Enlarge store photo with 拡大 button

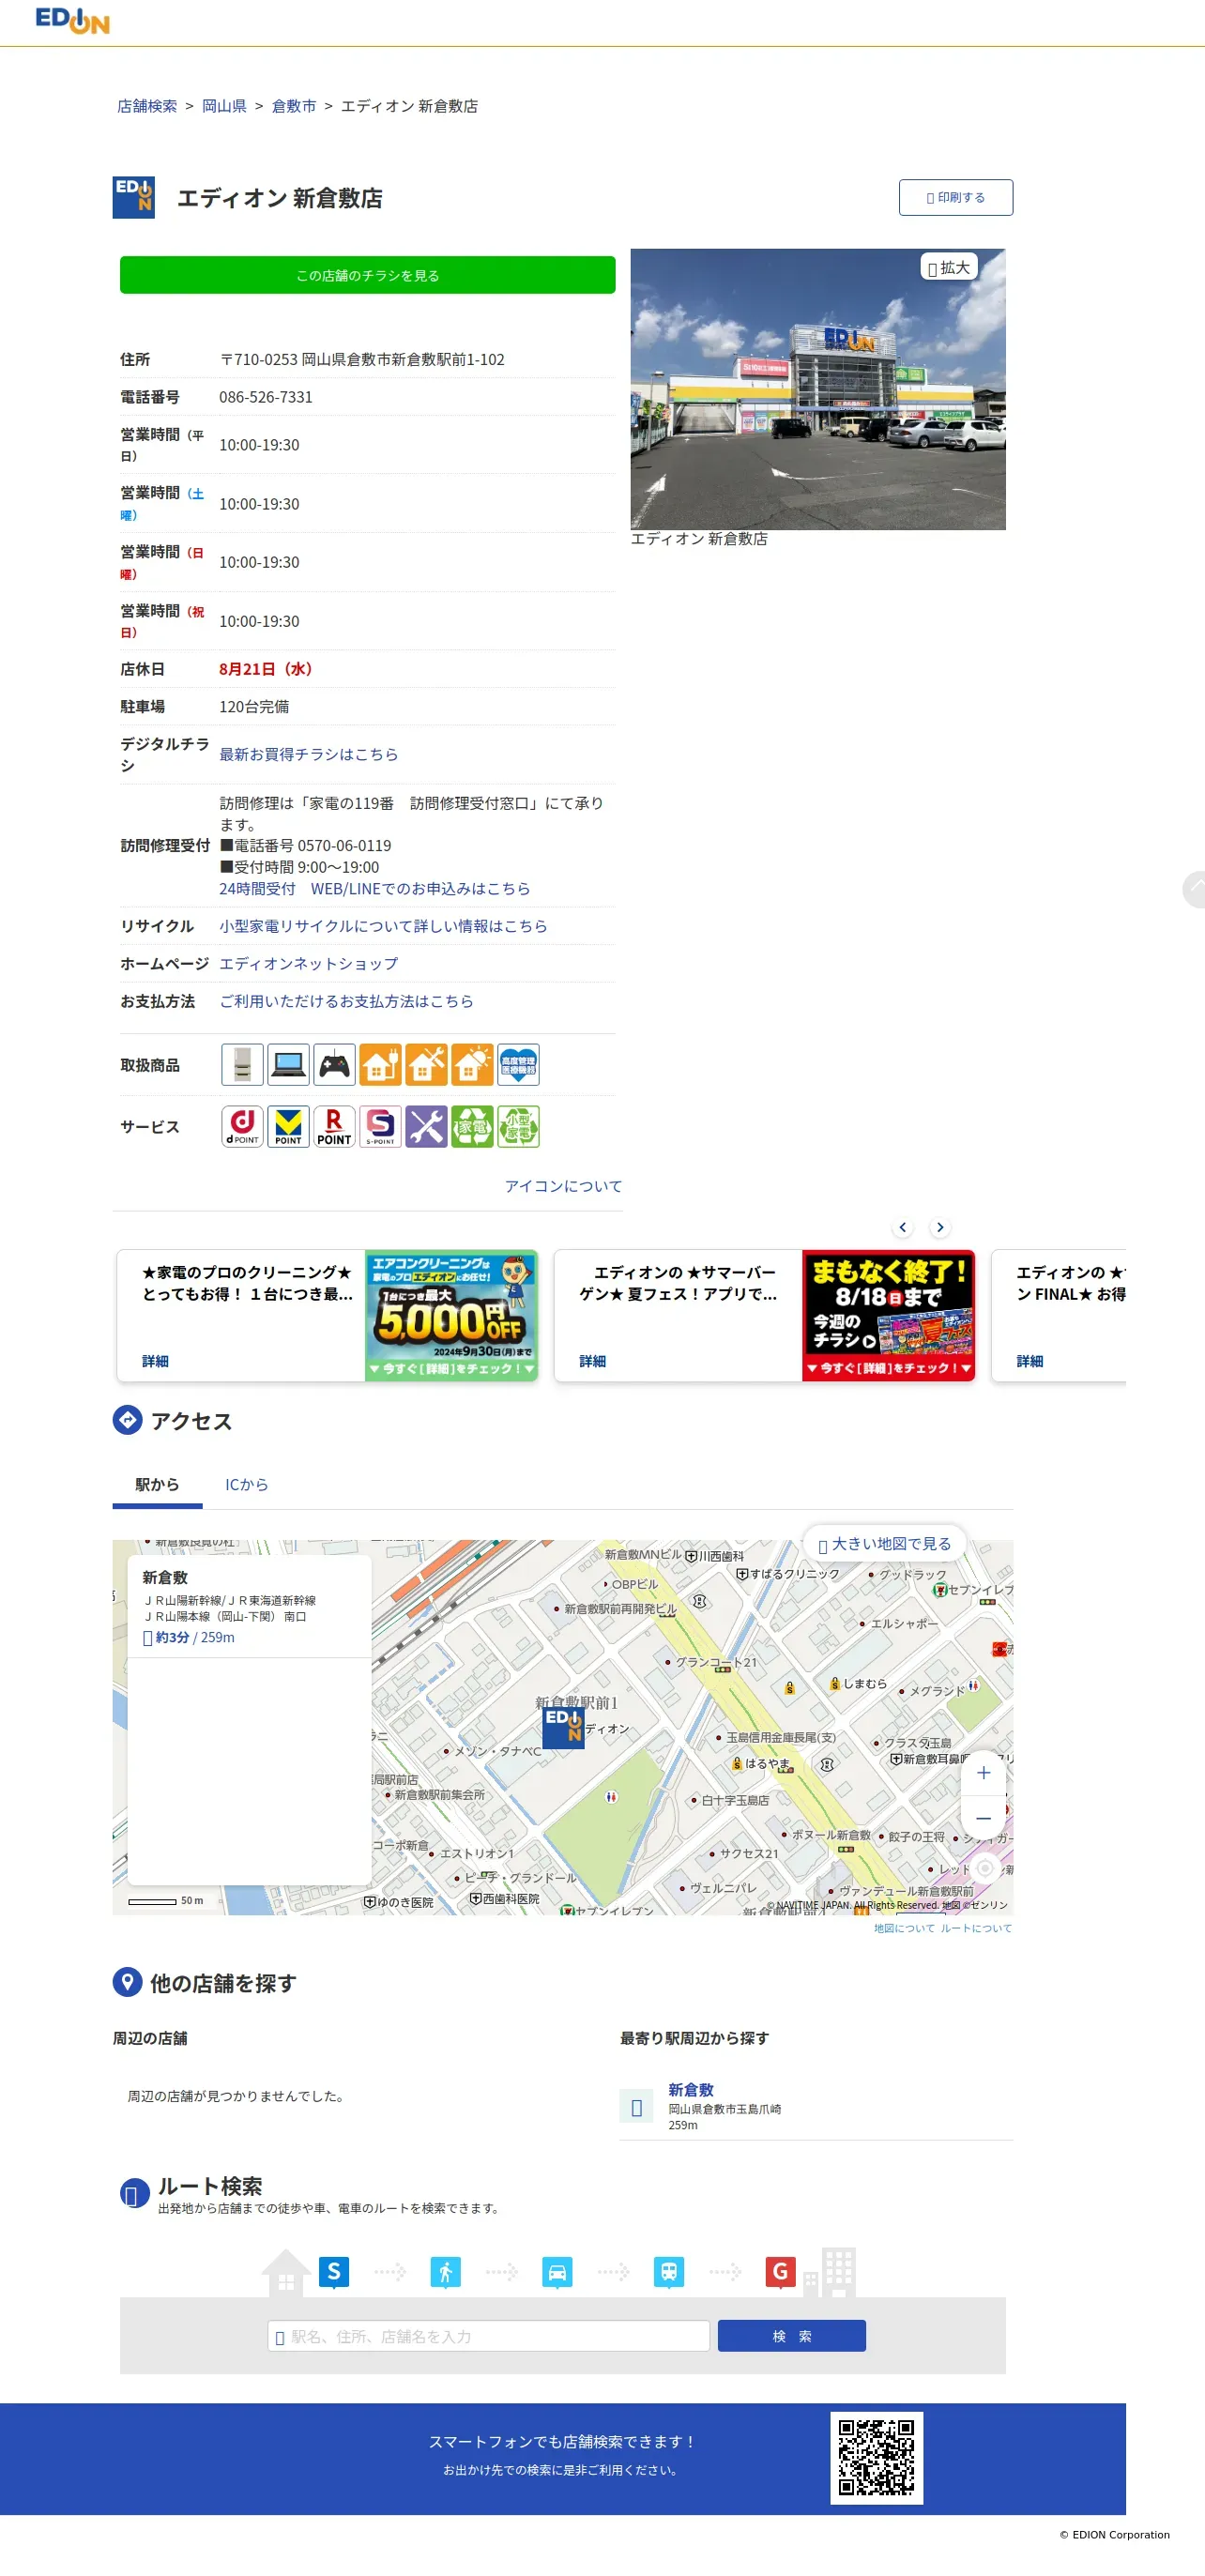tap(949, 267)
